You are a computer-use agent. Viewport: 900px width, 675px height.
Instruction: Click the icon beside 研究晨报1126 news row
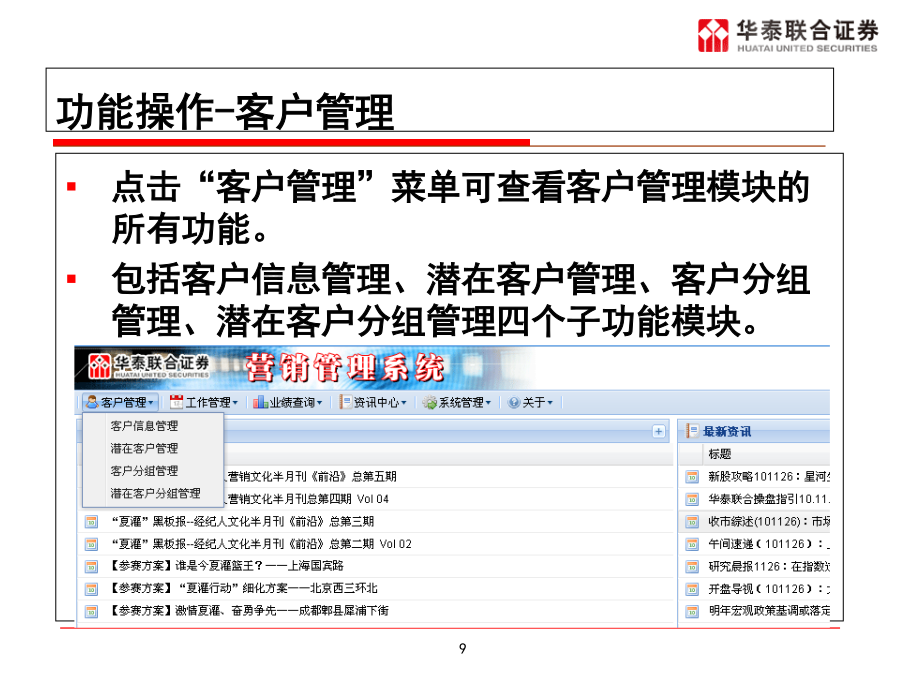click(692, 567)
